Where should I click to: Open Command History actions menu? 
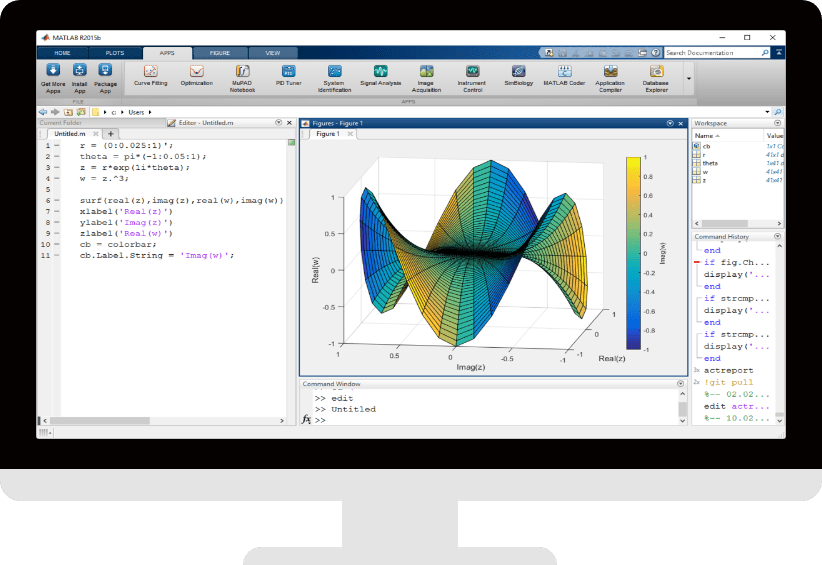(x=777, y=236)
